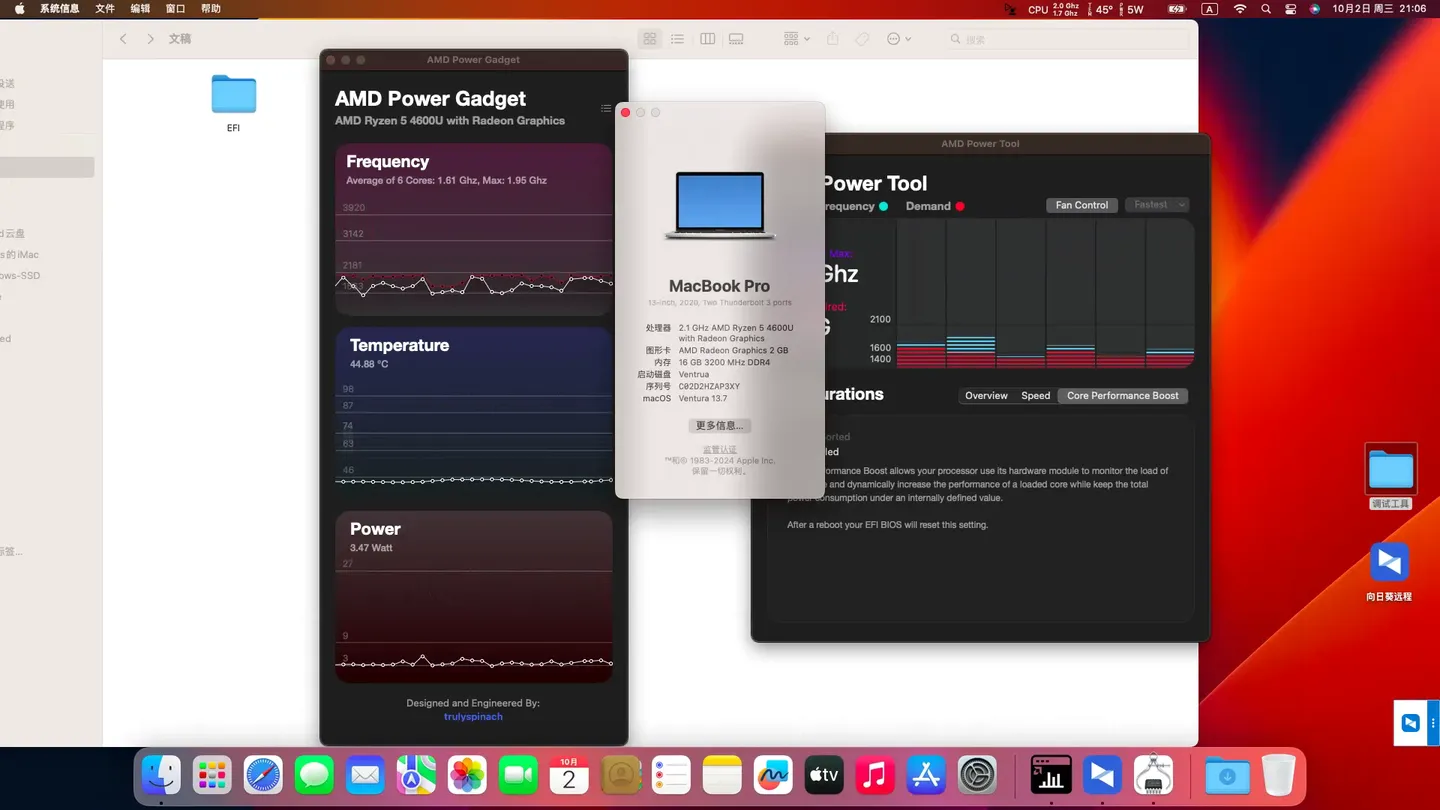Image resolution: width=1440 pixels, height=810 pixels.
Task: Click the battery charging status icon
Action: (x=1177, y=9)
